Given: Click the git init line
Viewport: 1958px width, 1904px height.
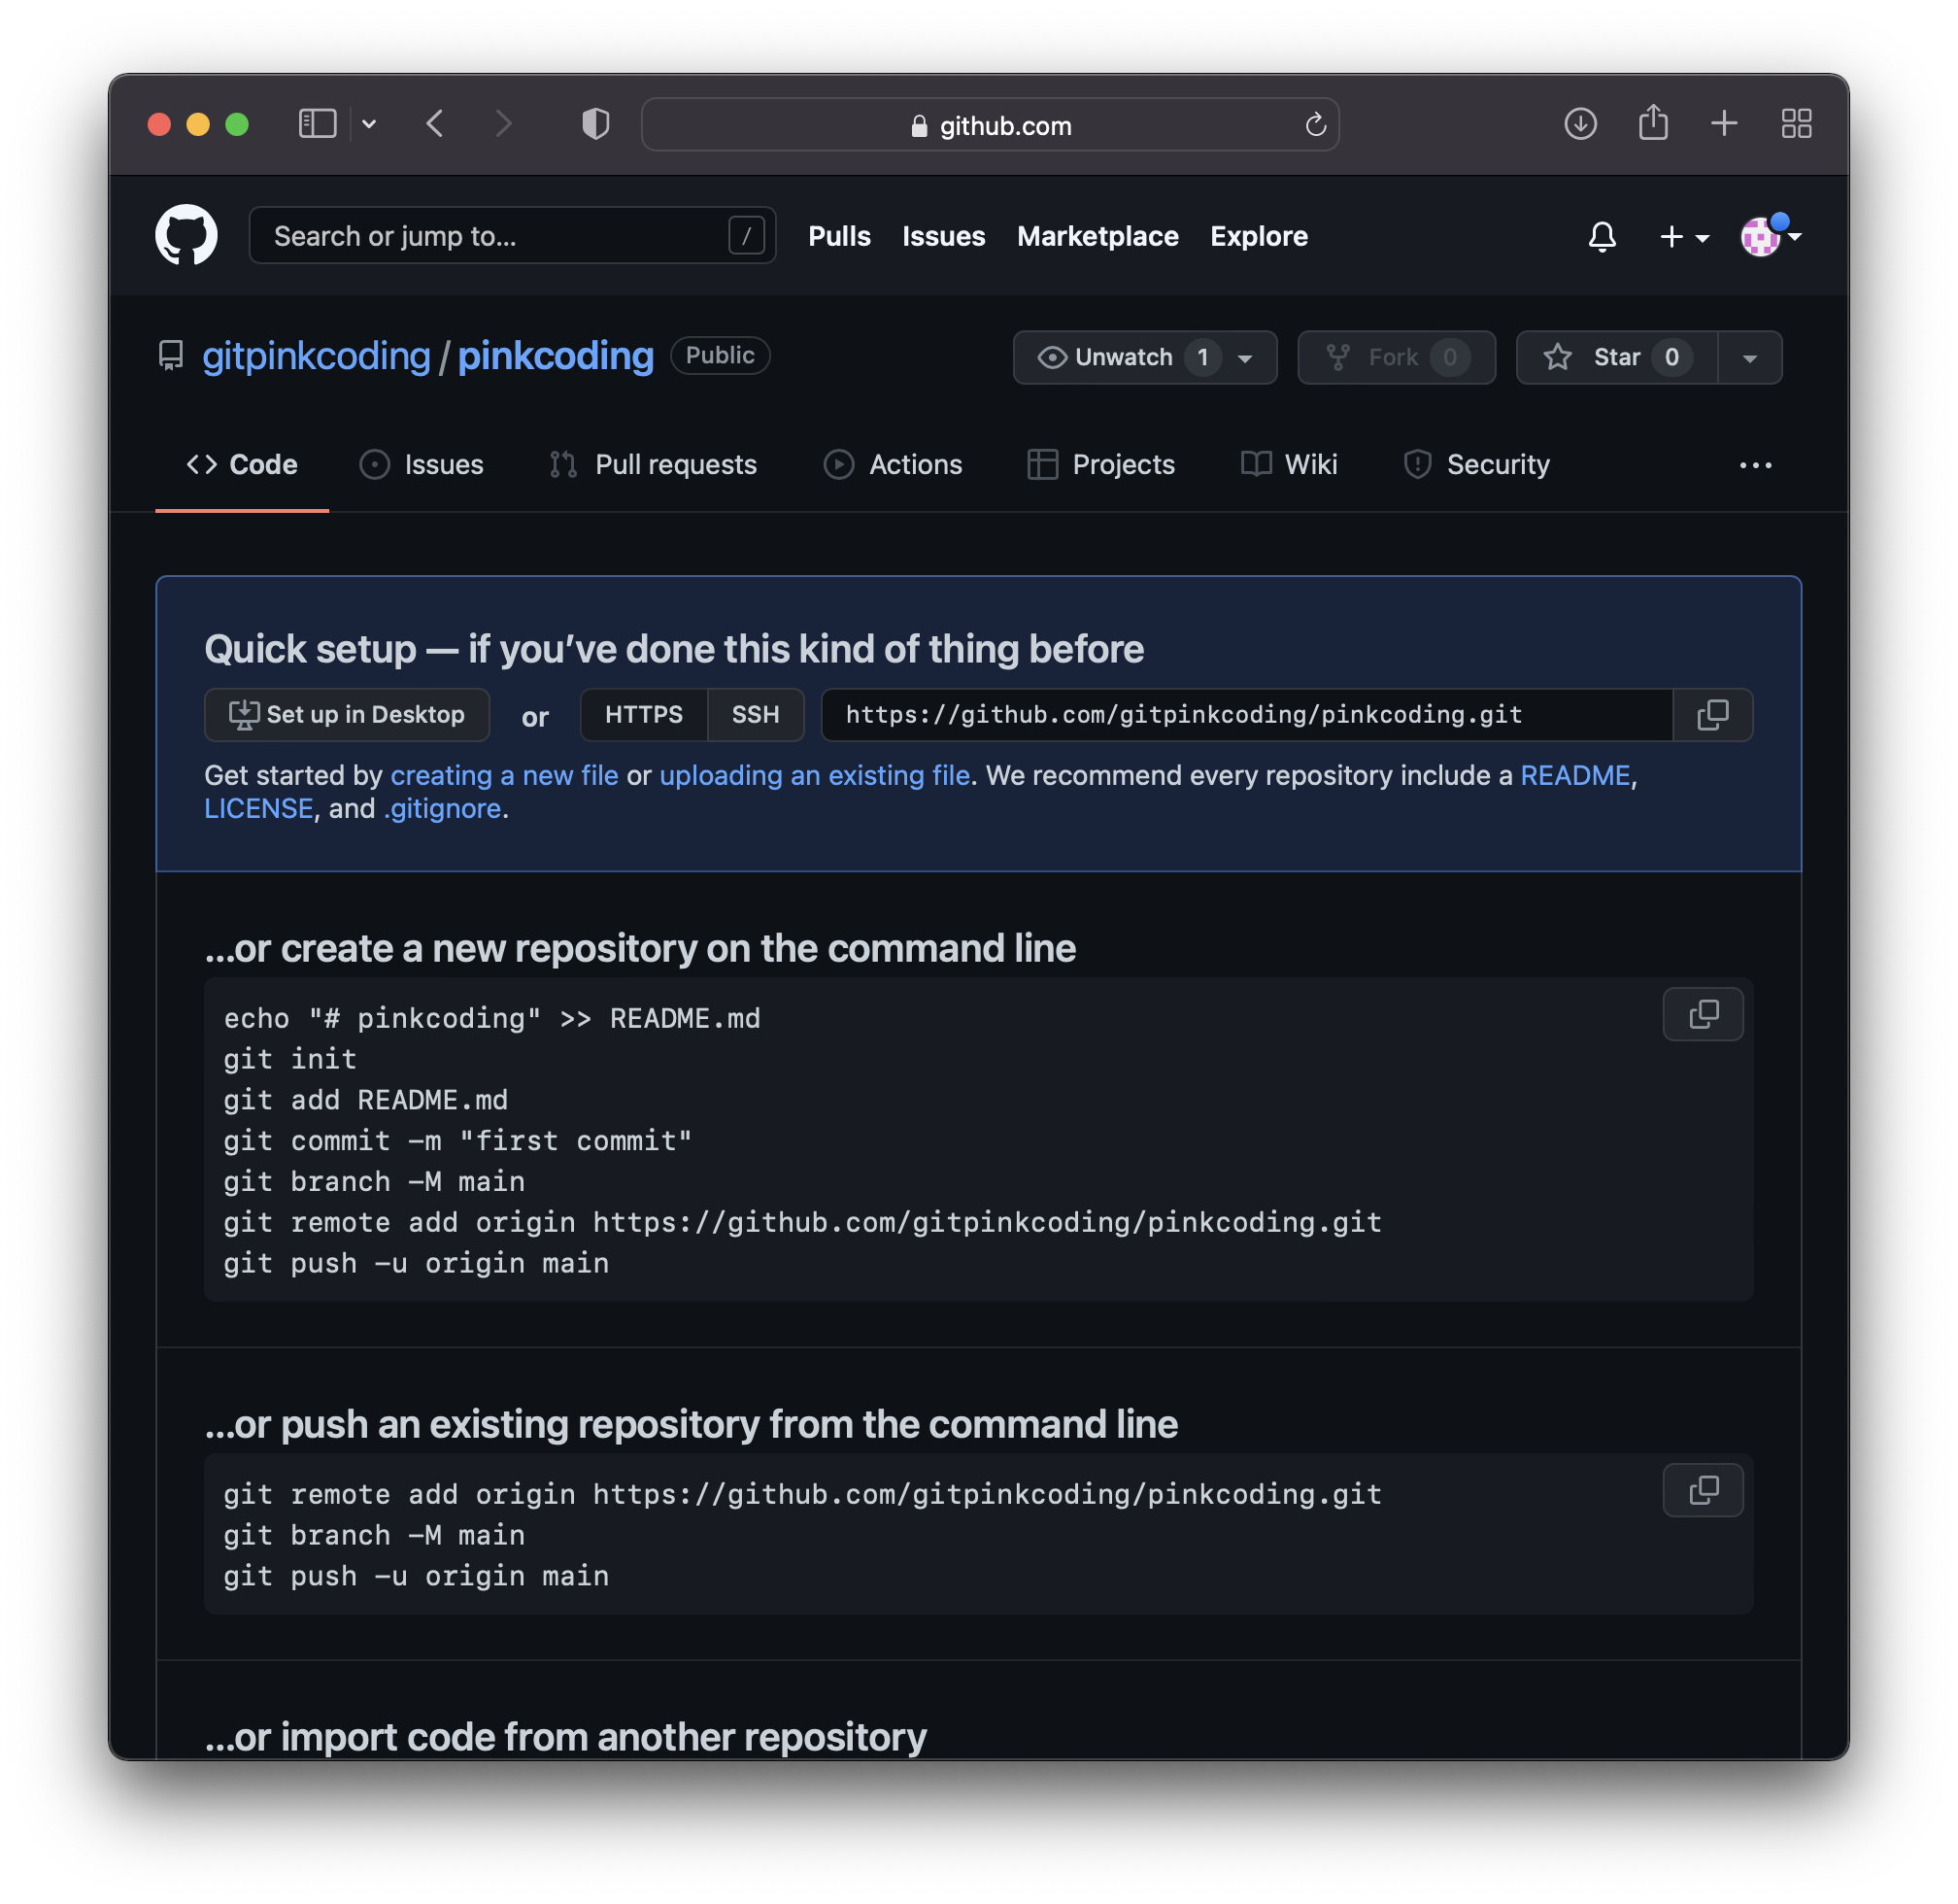Looking at the screenshot, I should pos(290,1059).
